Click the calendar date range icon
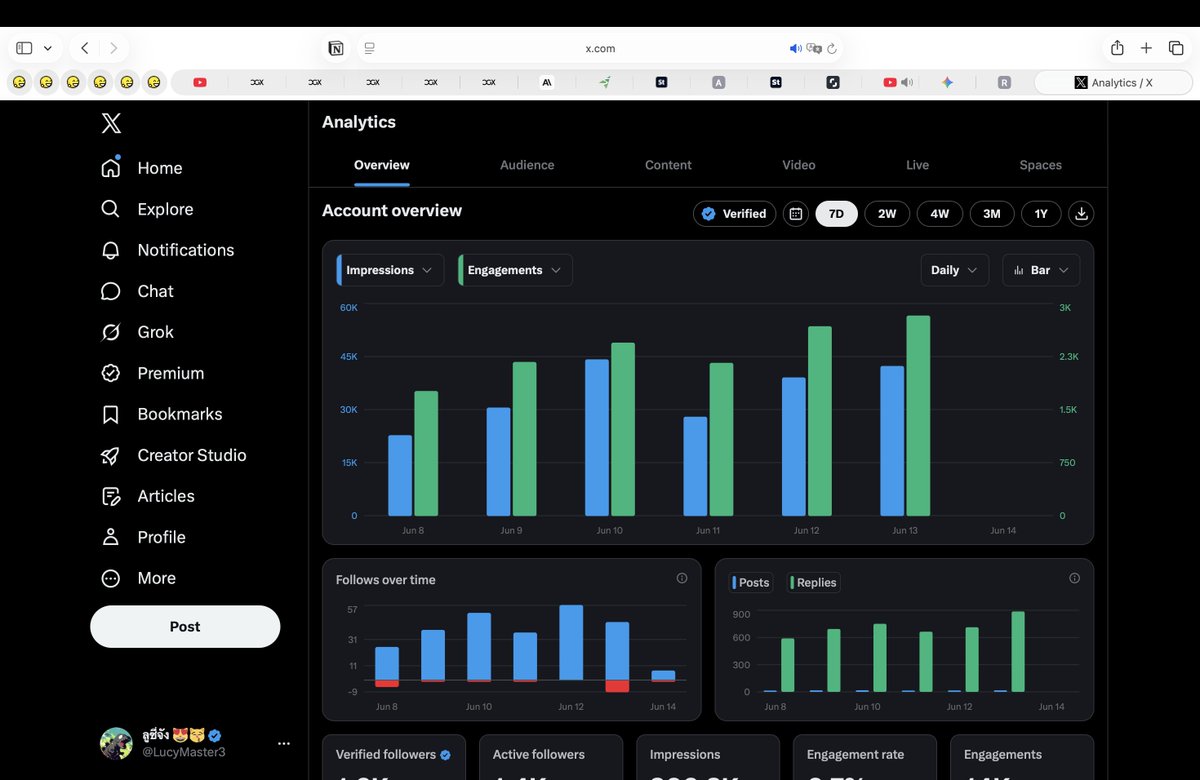 795,214
